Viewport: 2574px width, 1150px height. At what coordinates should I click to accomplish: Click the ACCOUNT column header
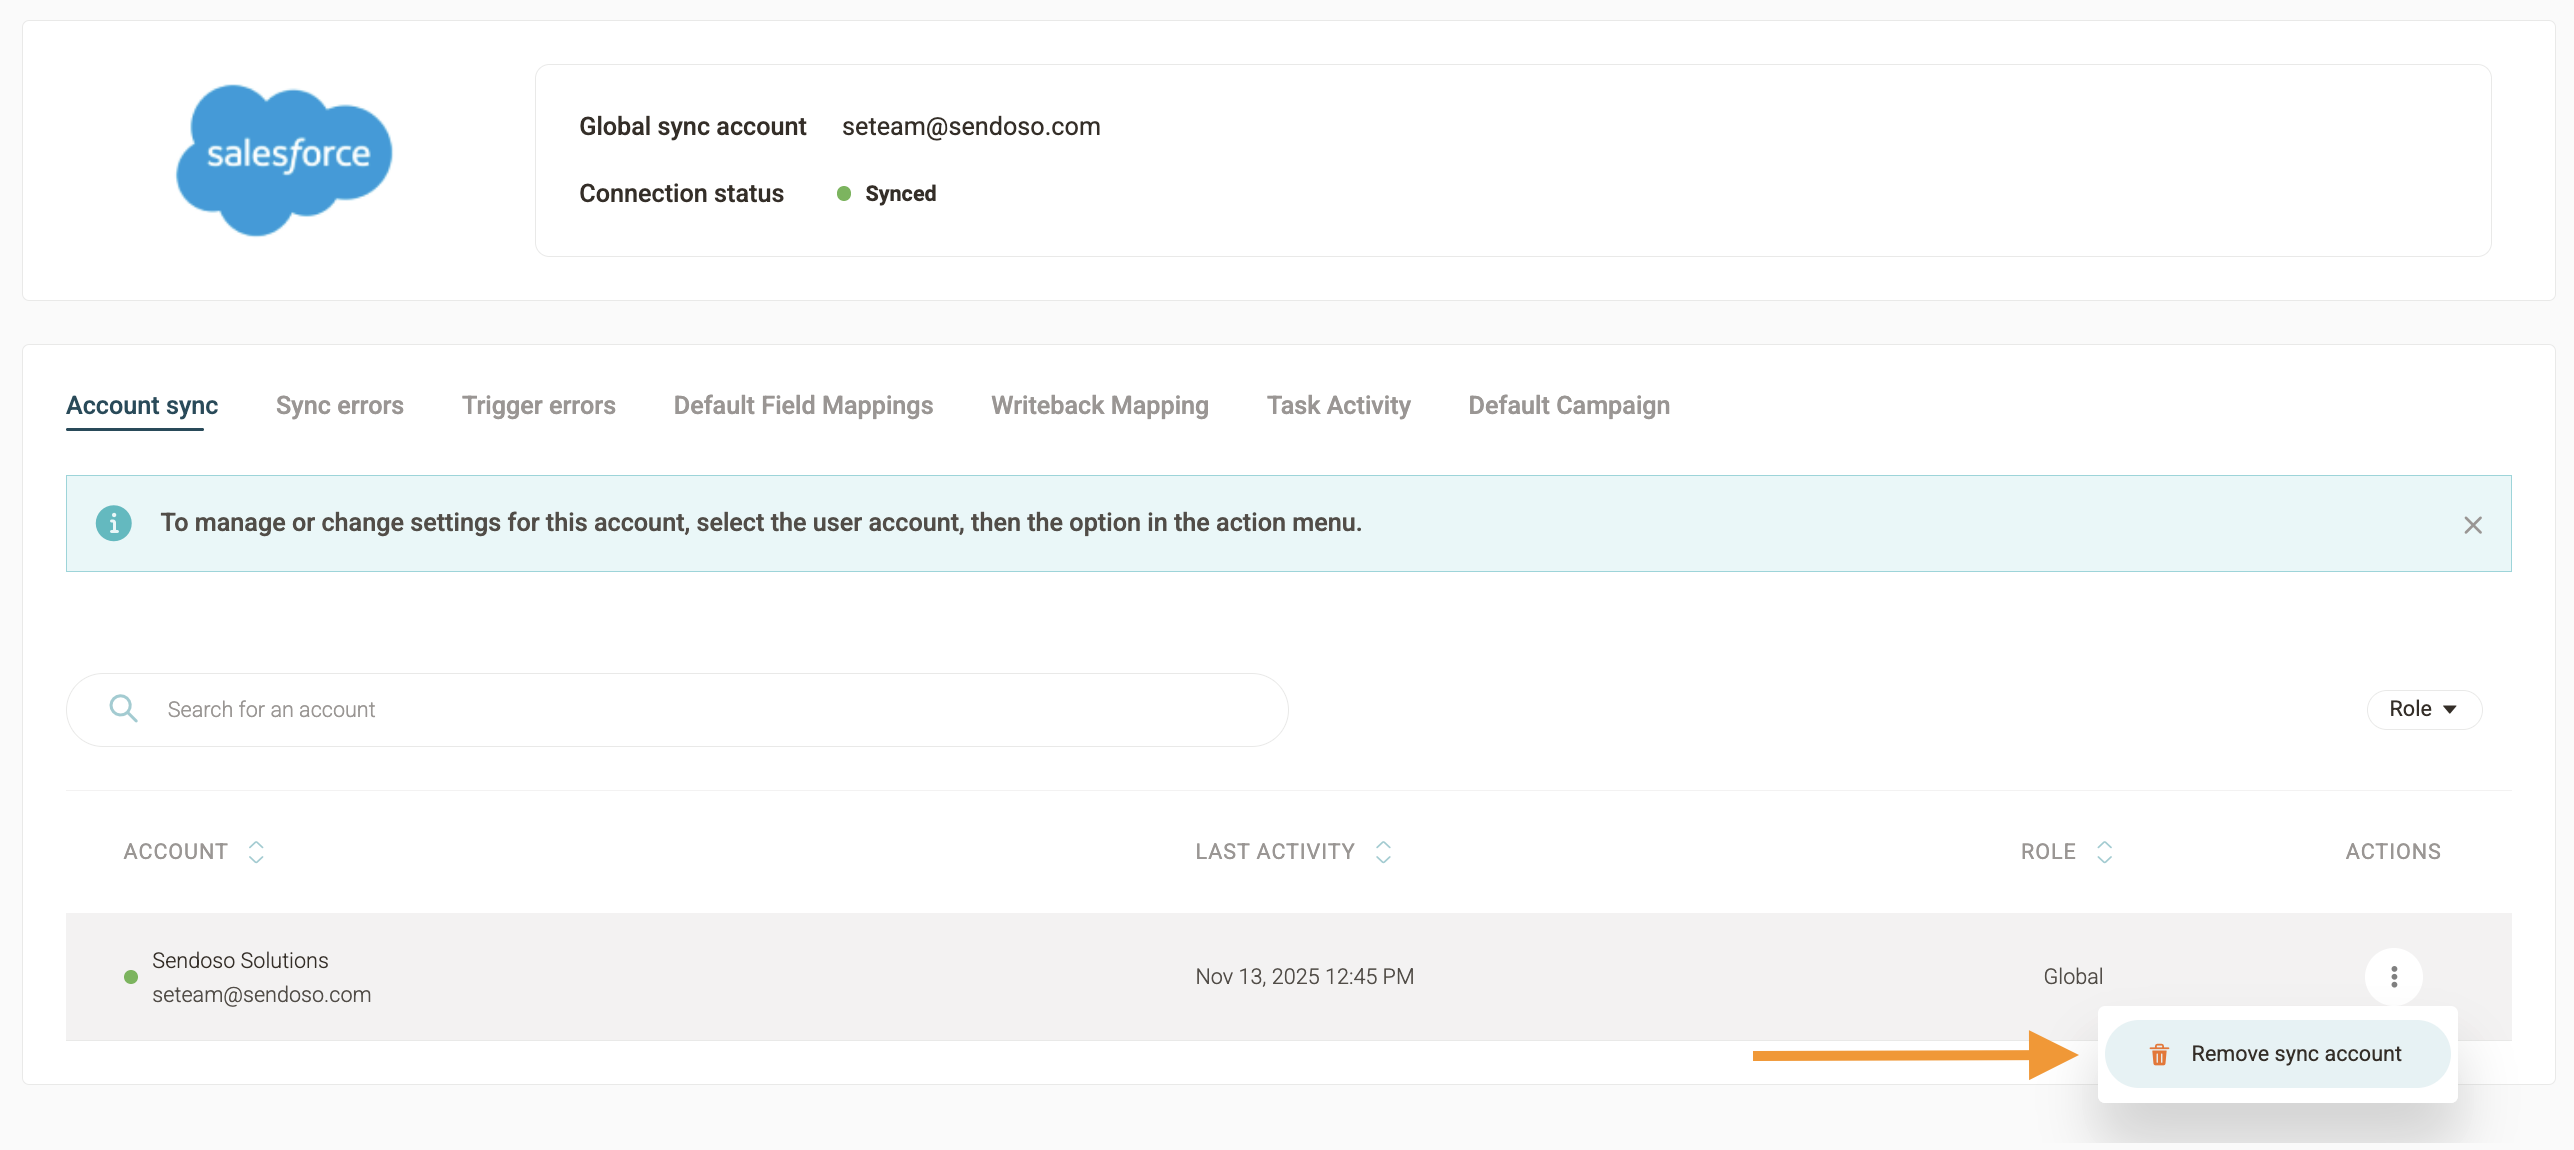[176, 851]
